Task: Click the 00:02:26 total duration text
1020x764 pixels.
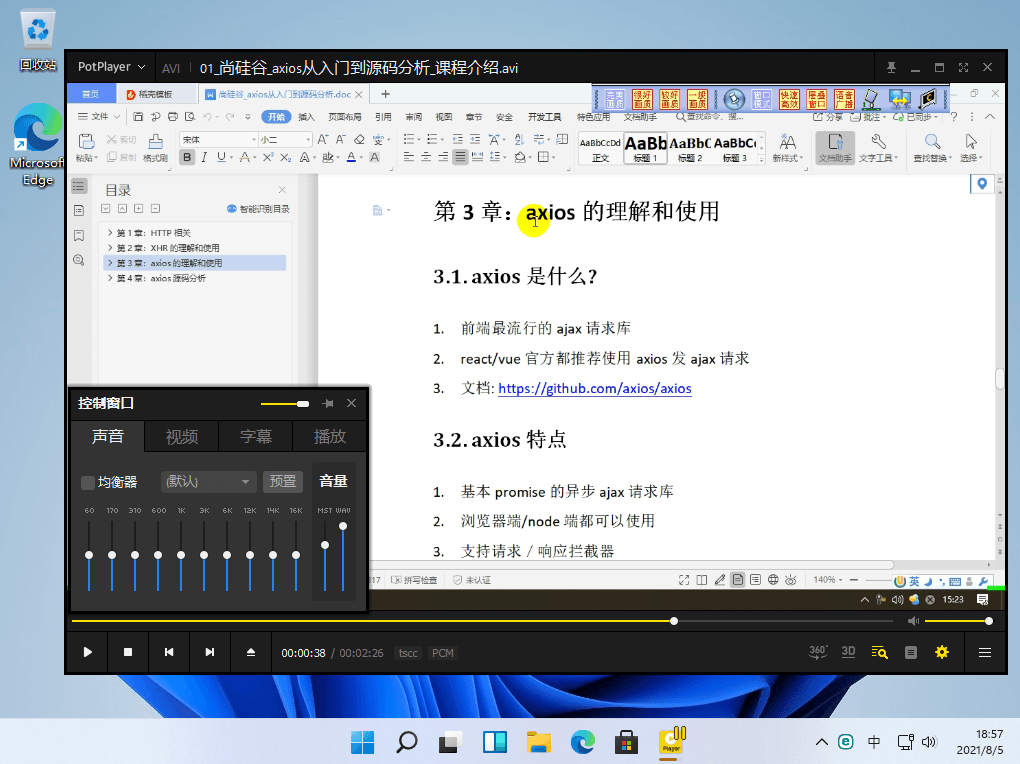Action: [x=361, y=653]
